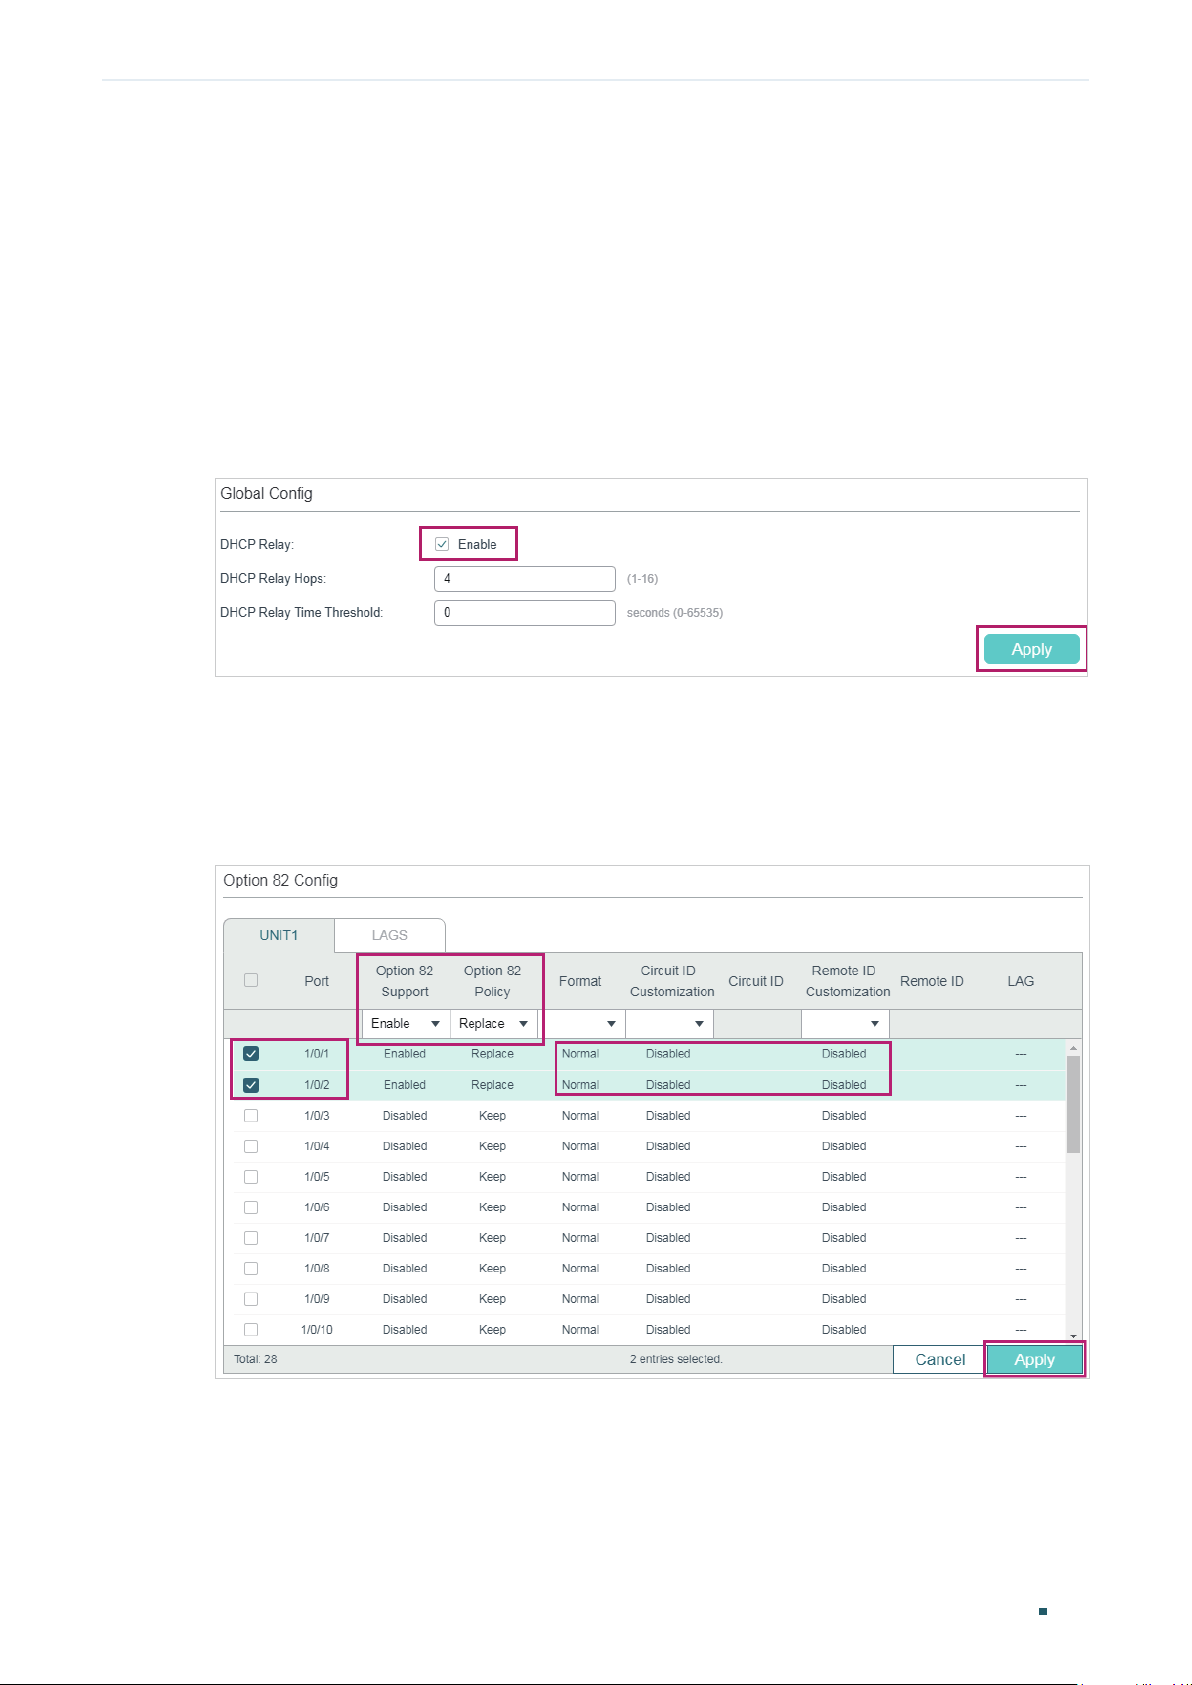Screen dimensions: 1192x1685
Task: Edit the DHCP Relay Time Threshold field
Action: pos(524,613)
